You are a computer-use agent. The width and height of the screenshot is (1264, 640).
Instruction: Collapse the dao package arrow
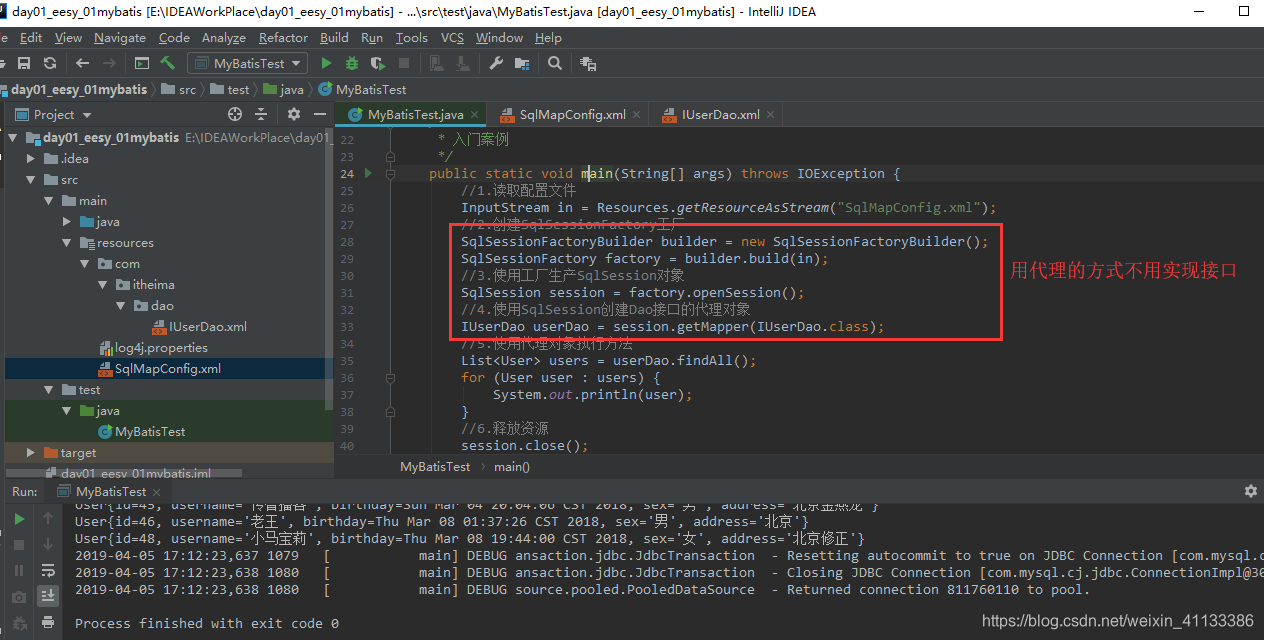pyautogui.click(x=121, y=306)
